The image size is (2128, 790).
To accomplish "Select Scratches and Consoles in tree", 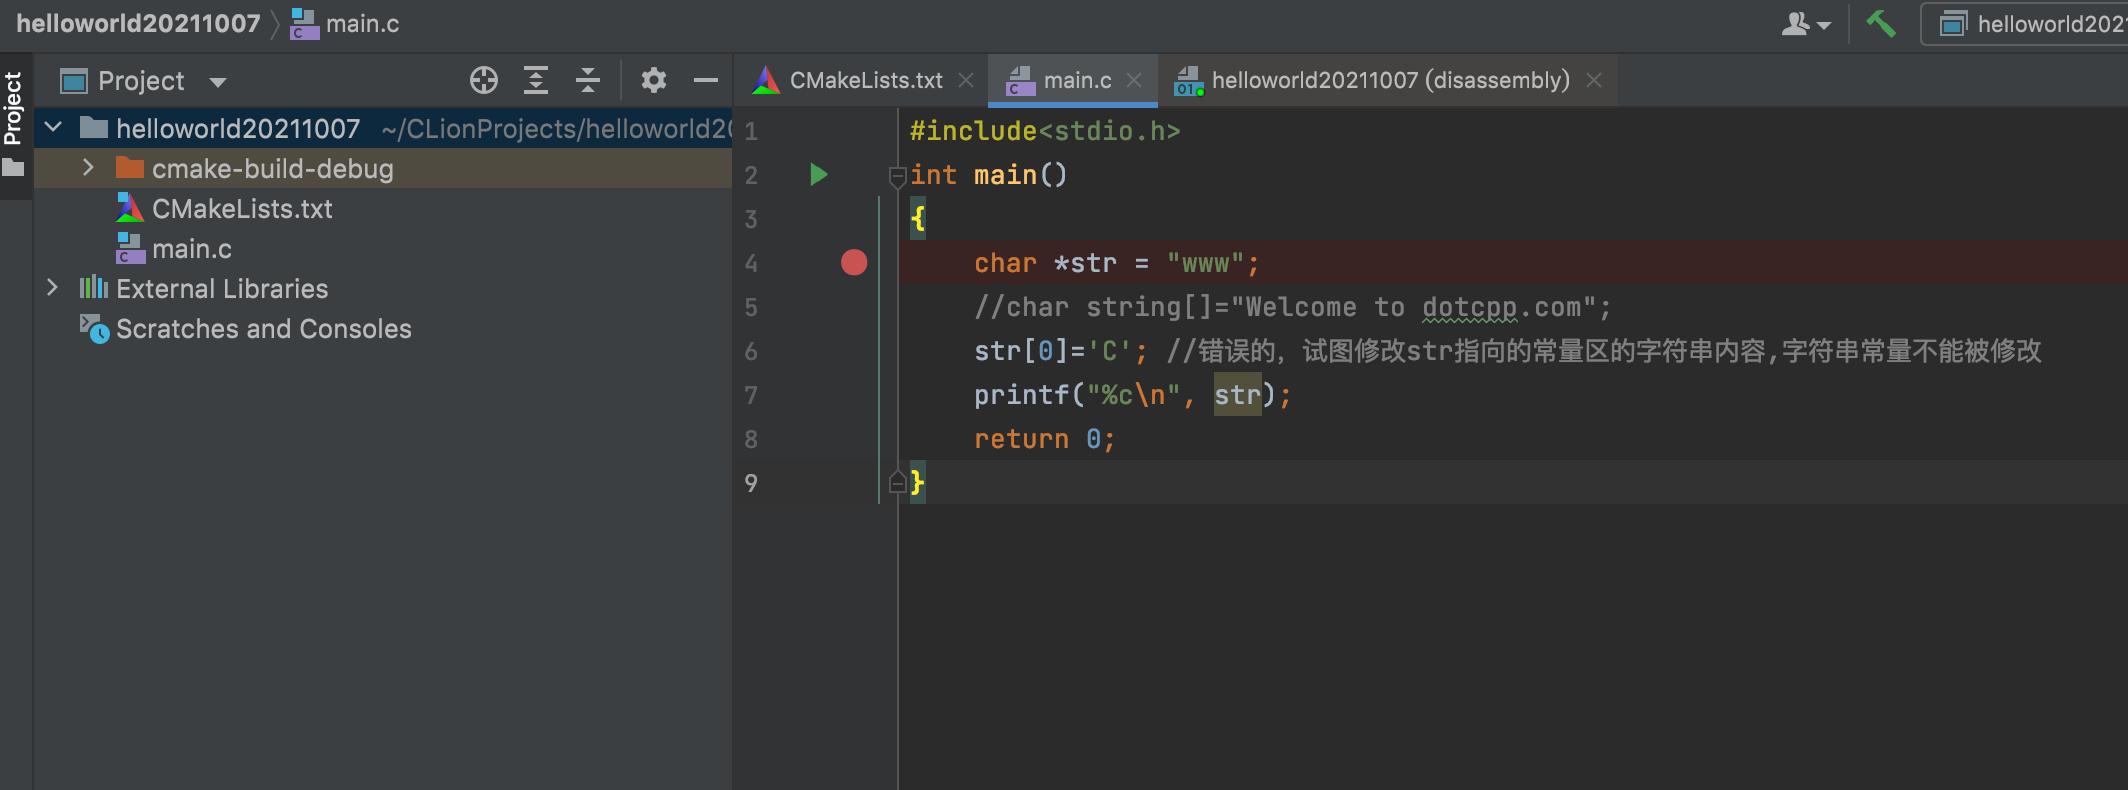I will click(x=263, y=329).
